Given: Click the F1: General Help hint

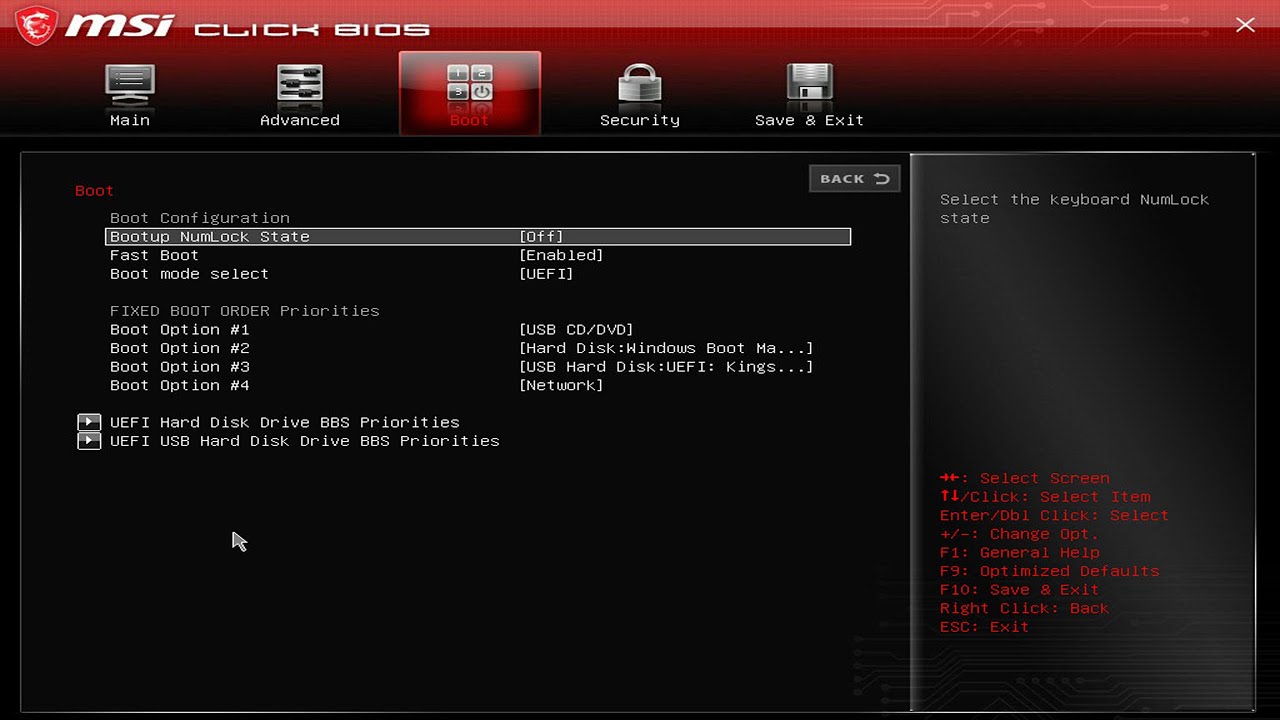Looking at the screenshot, I should click(x=1020, y=553).
